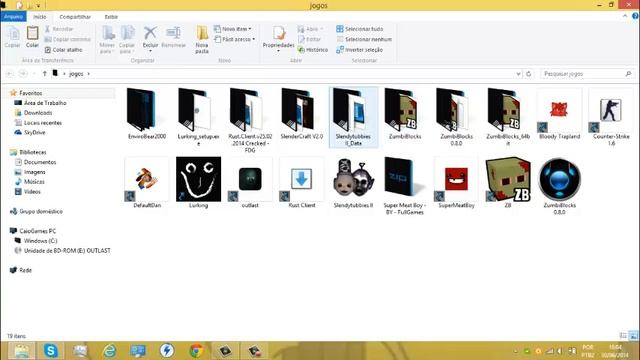Open Área de Trabalho in Favoritos
640x360 pixels.
pos(40,103)
